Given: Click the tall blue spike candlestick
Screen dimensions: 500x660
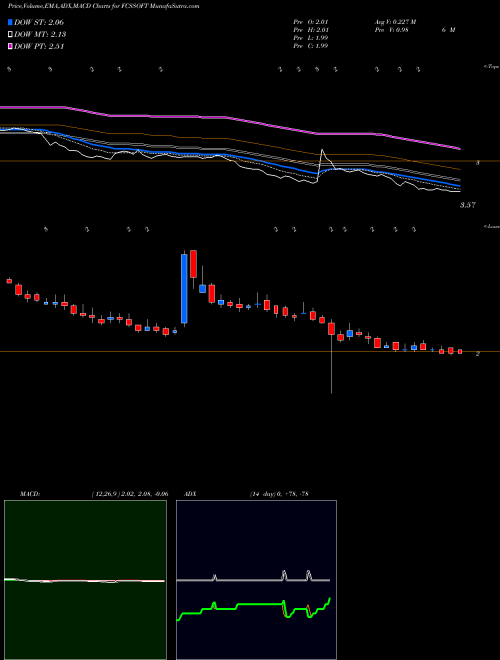Looking at the screenshot, I should 184,289.
